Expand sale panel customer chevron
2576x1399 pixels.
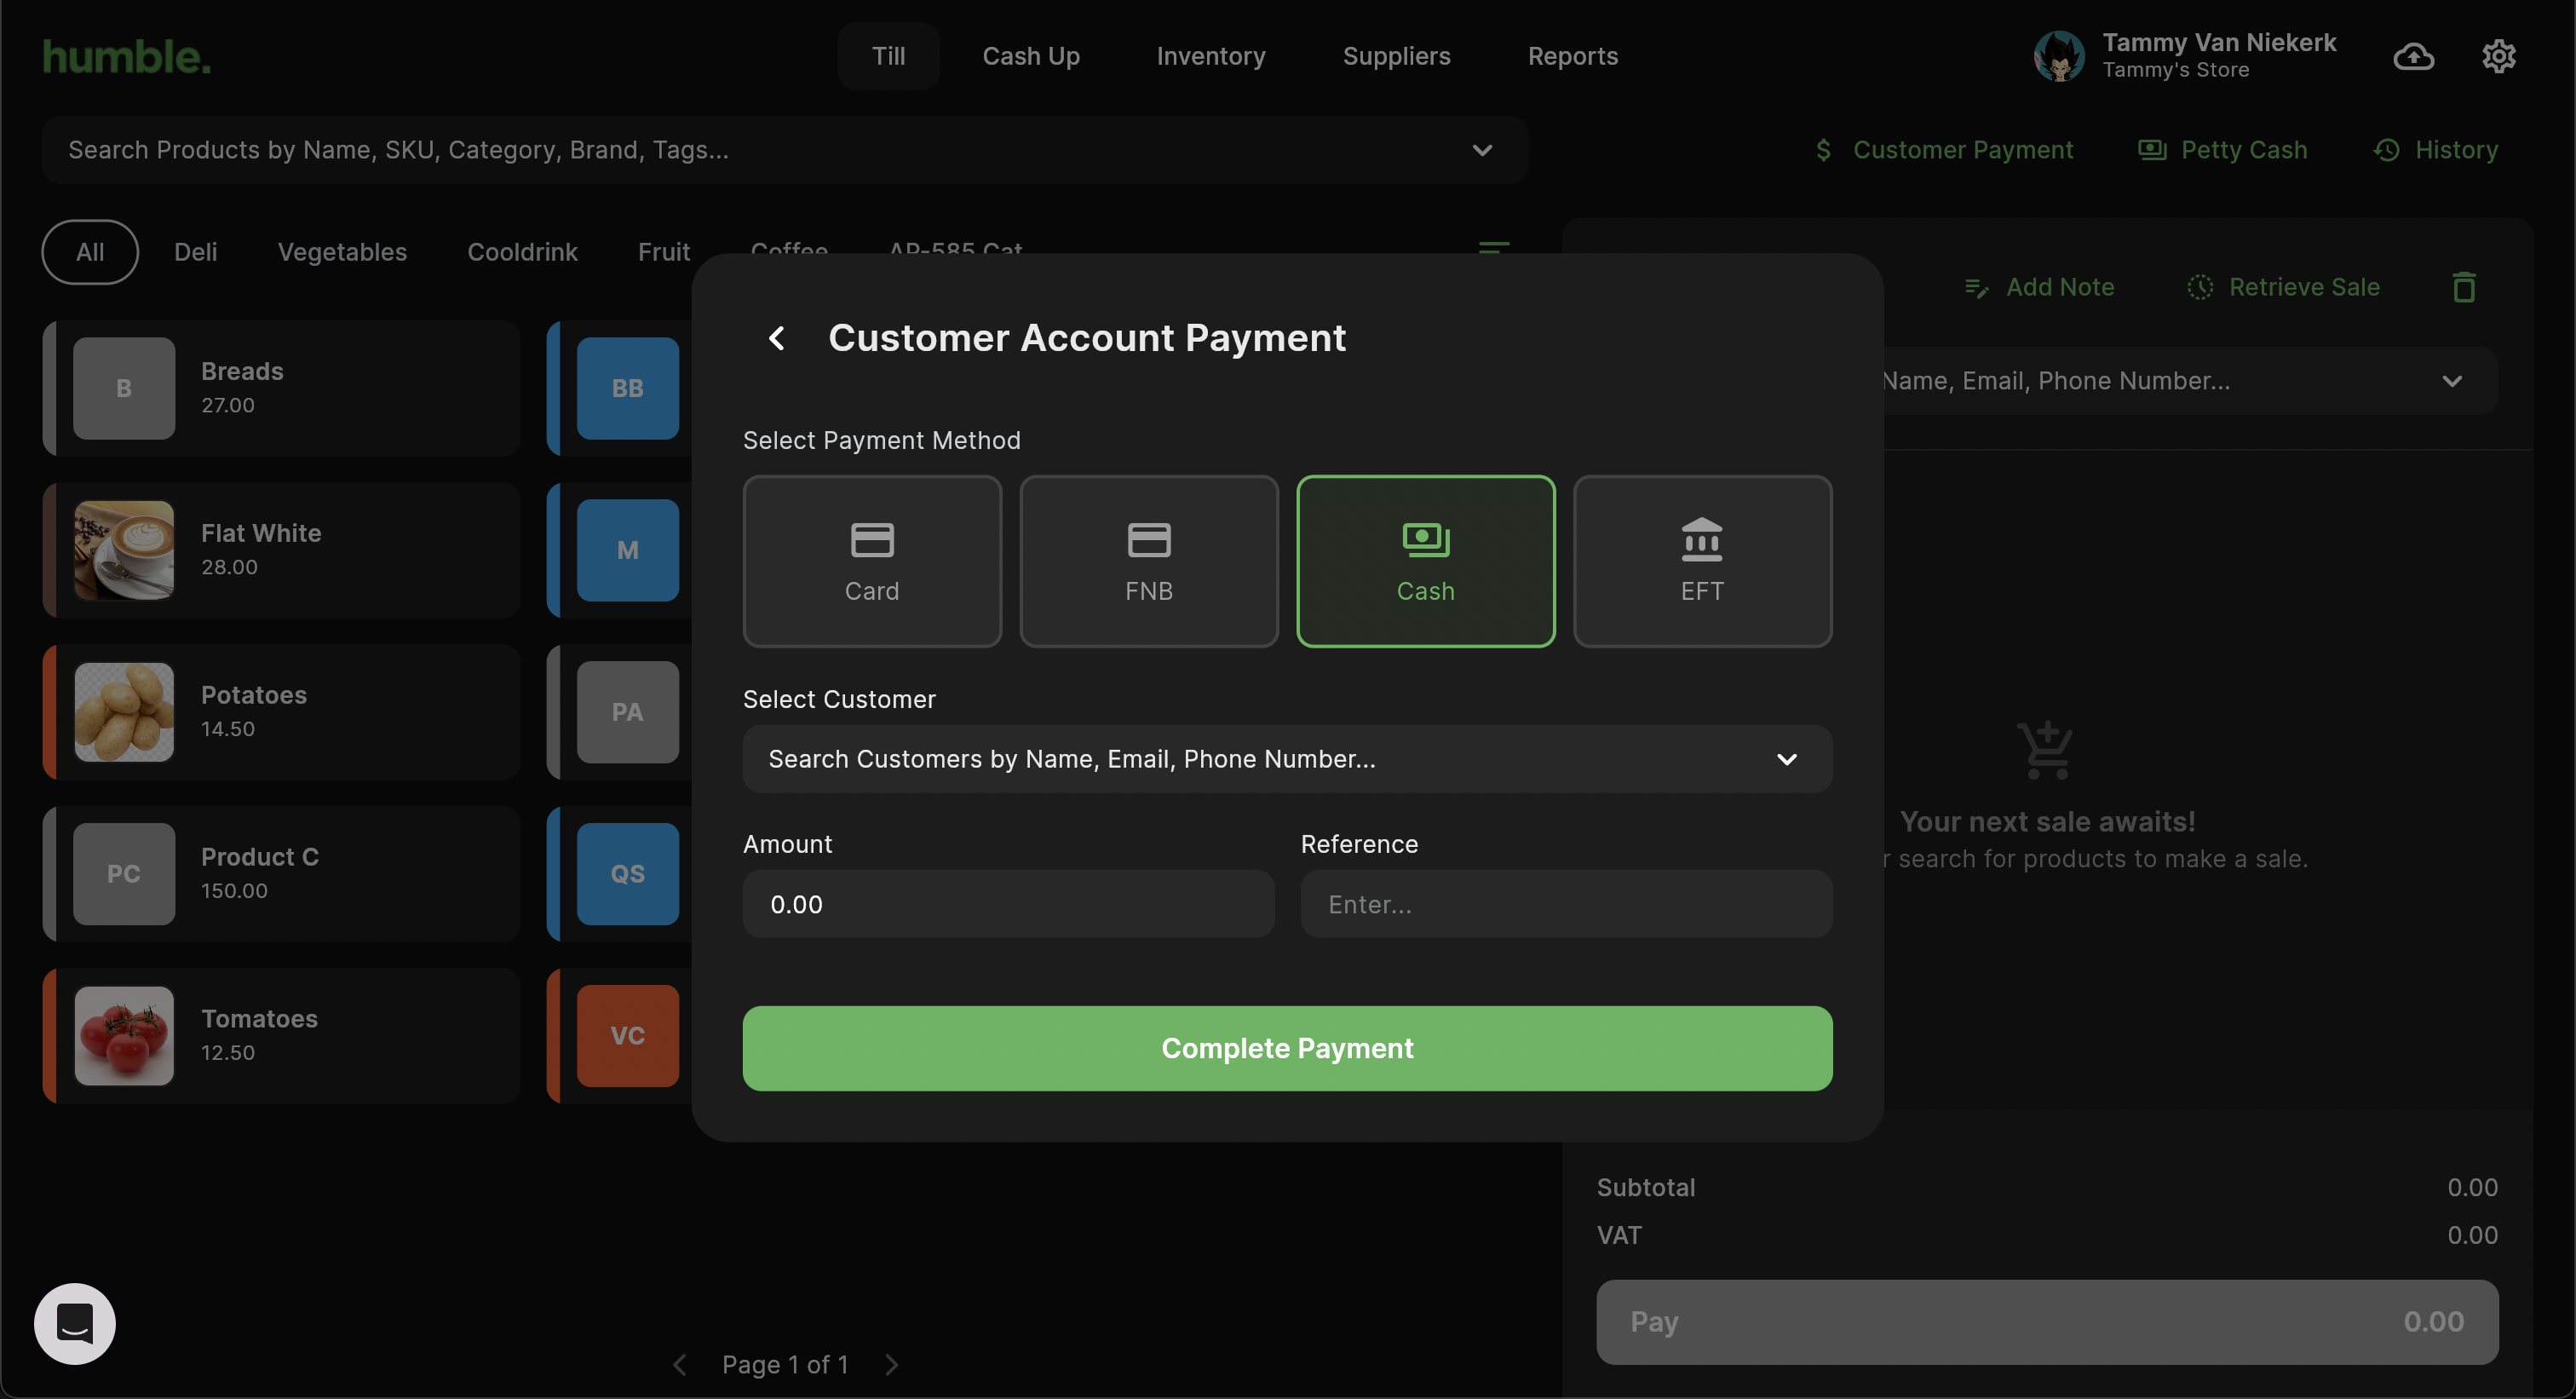click(x=2452, y=381)
